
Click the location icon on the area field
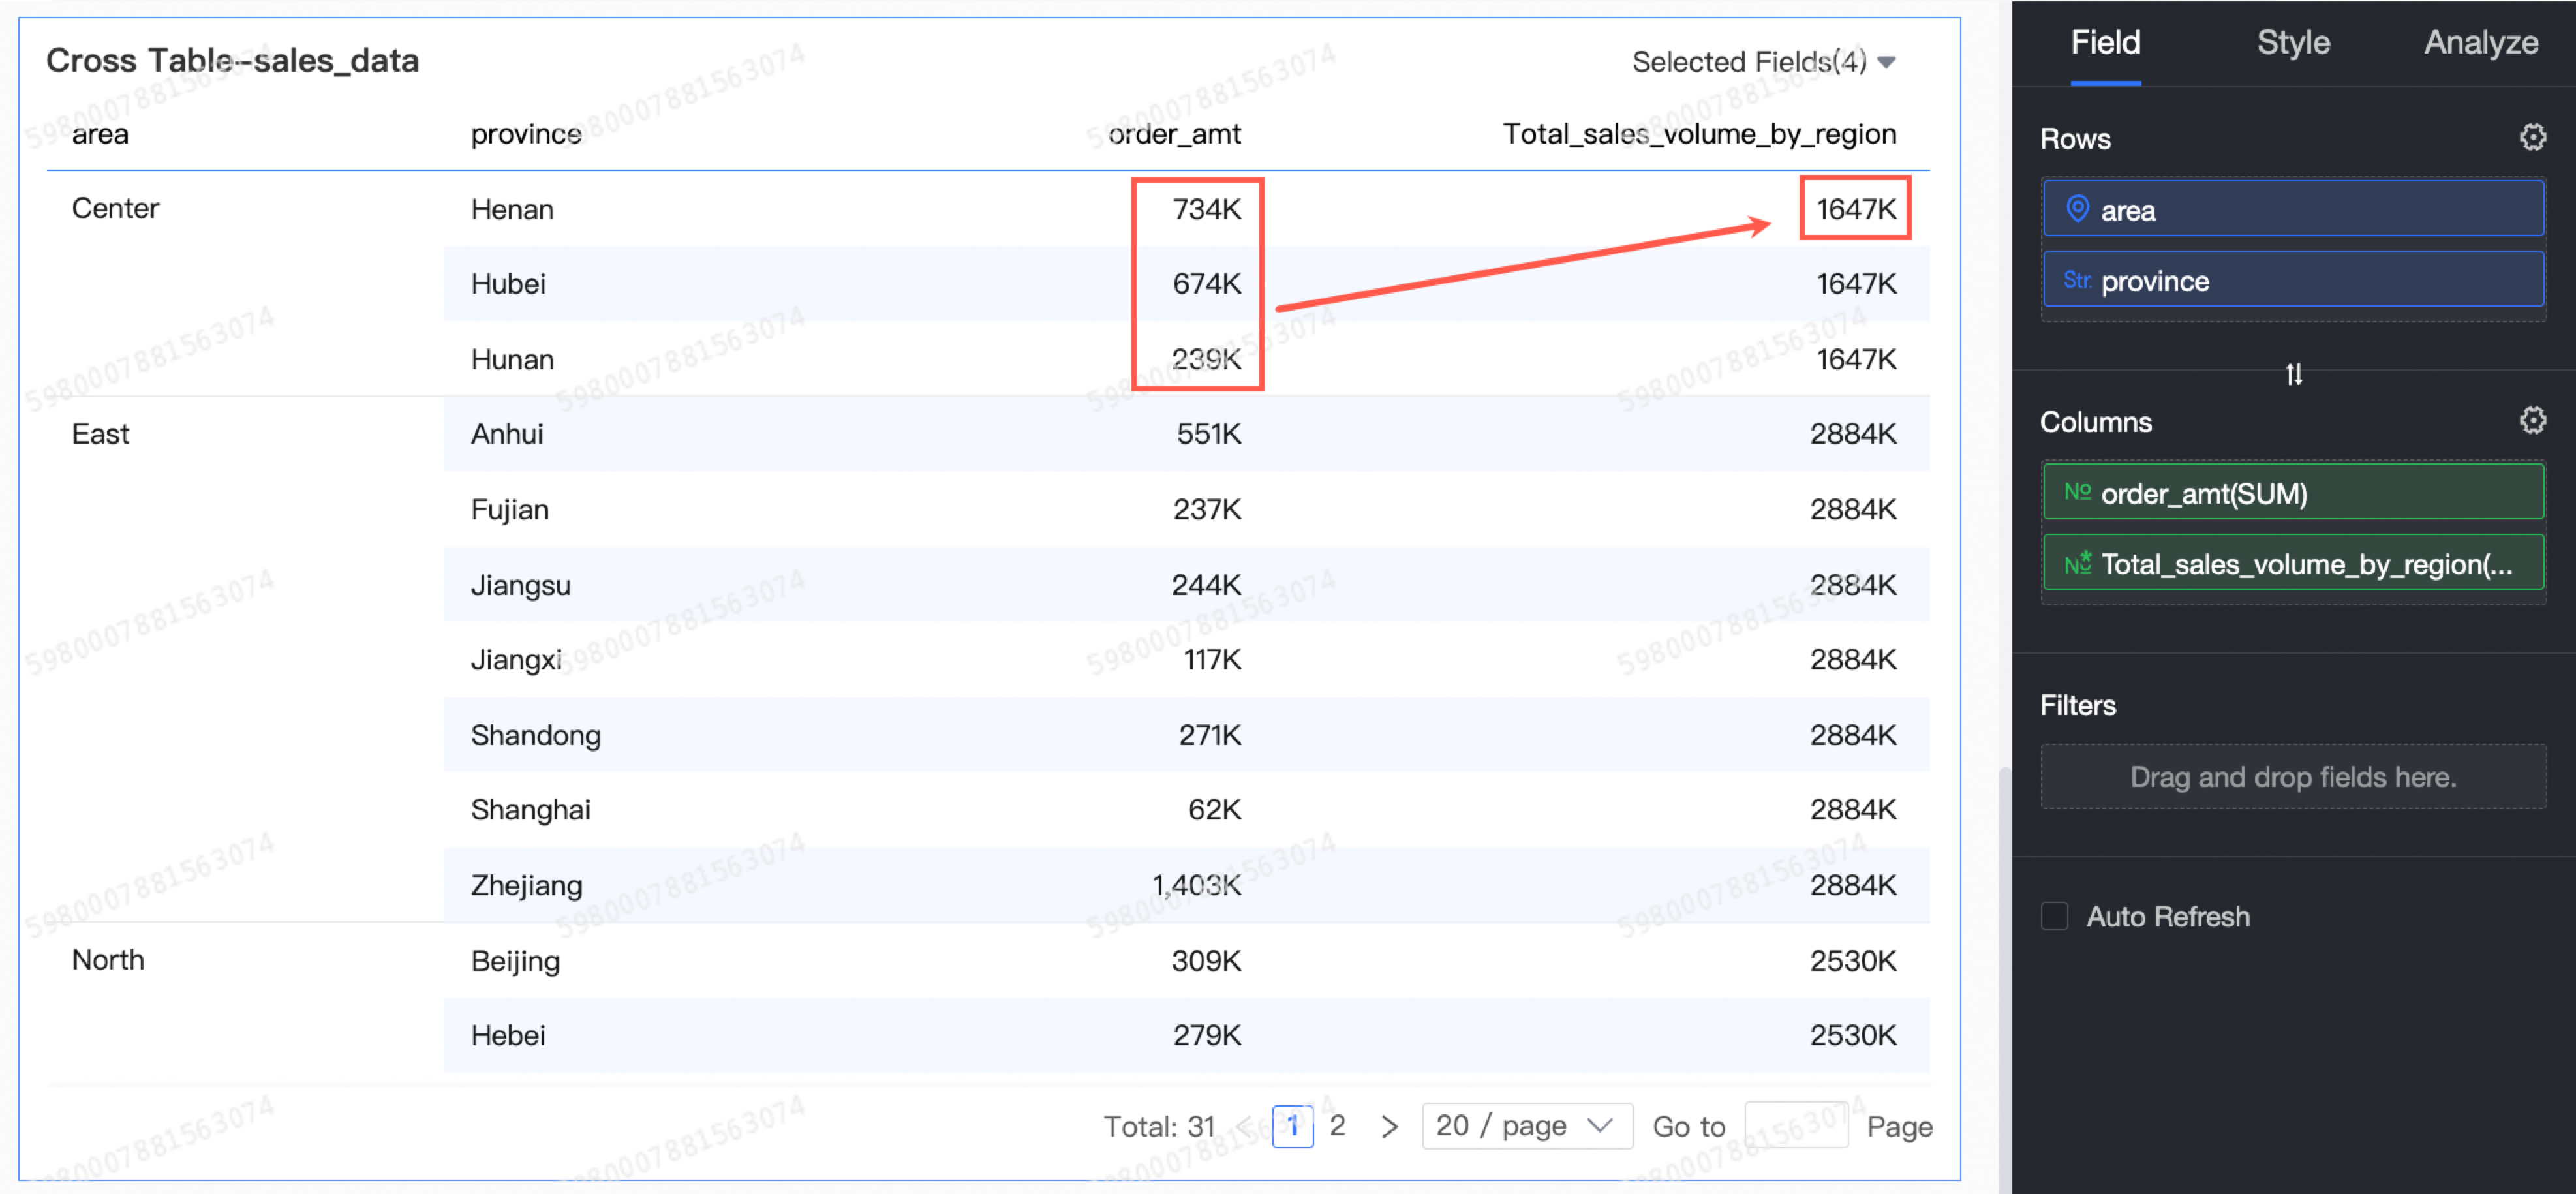(2077, 209)
